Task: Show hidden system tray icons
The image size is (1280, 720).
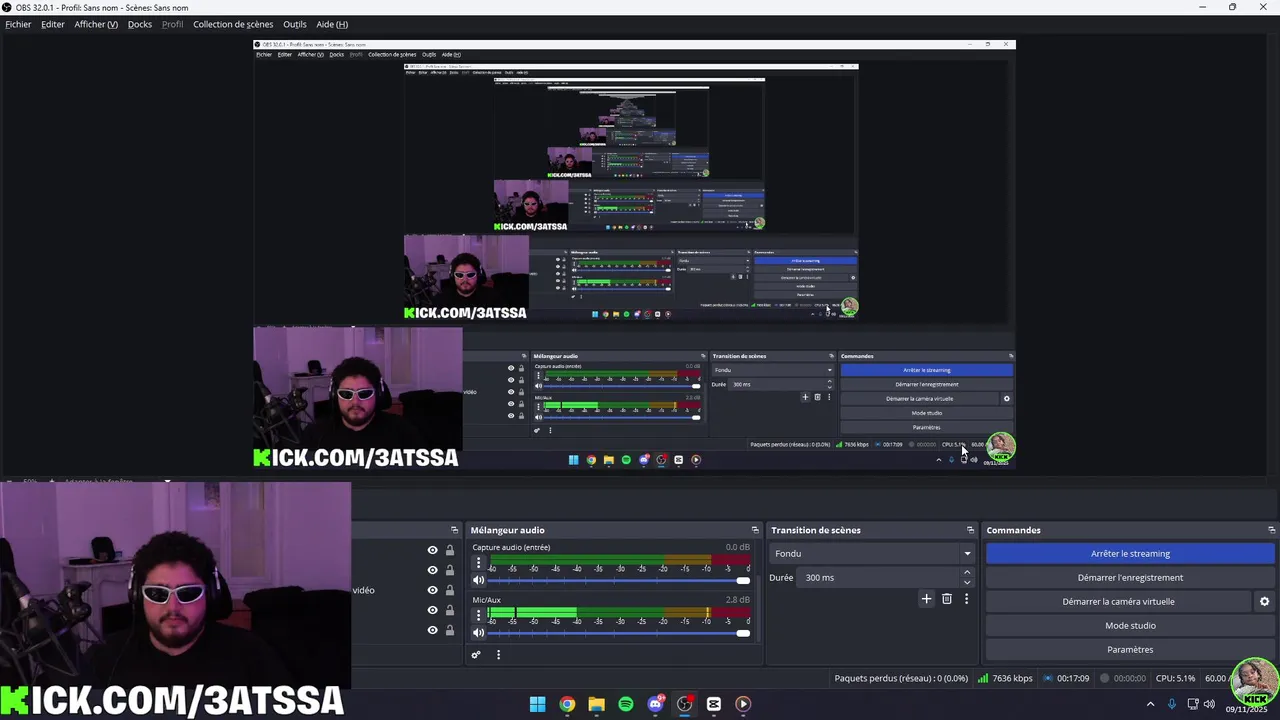Action: coord(1150,704)
